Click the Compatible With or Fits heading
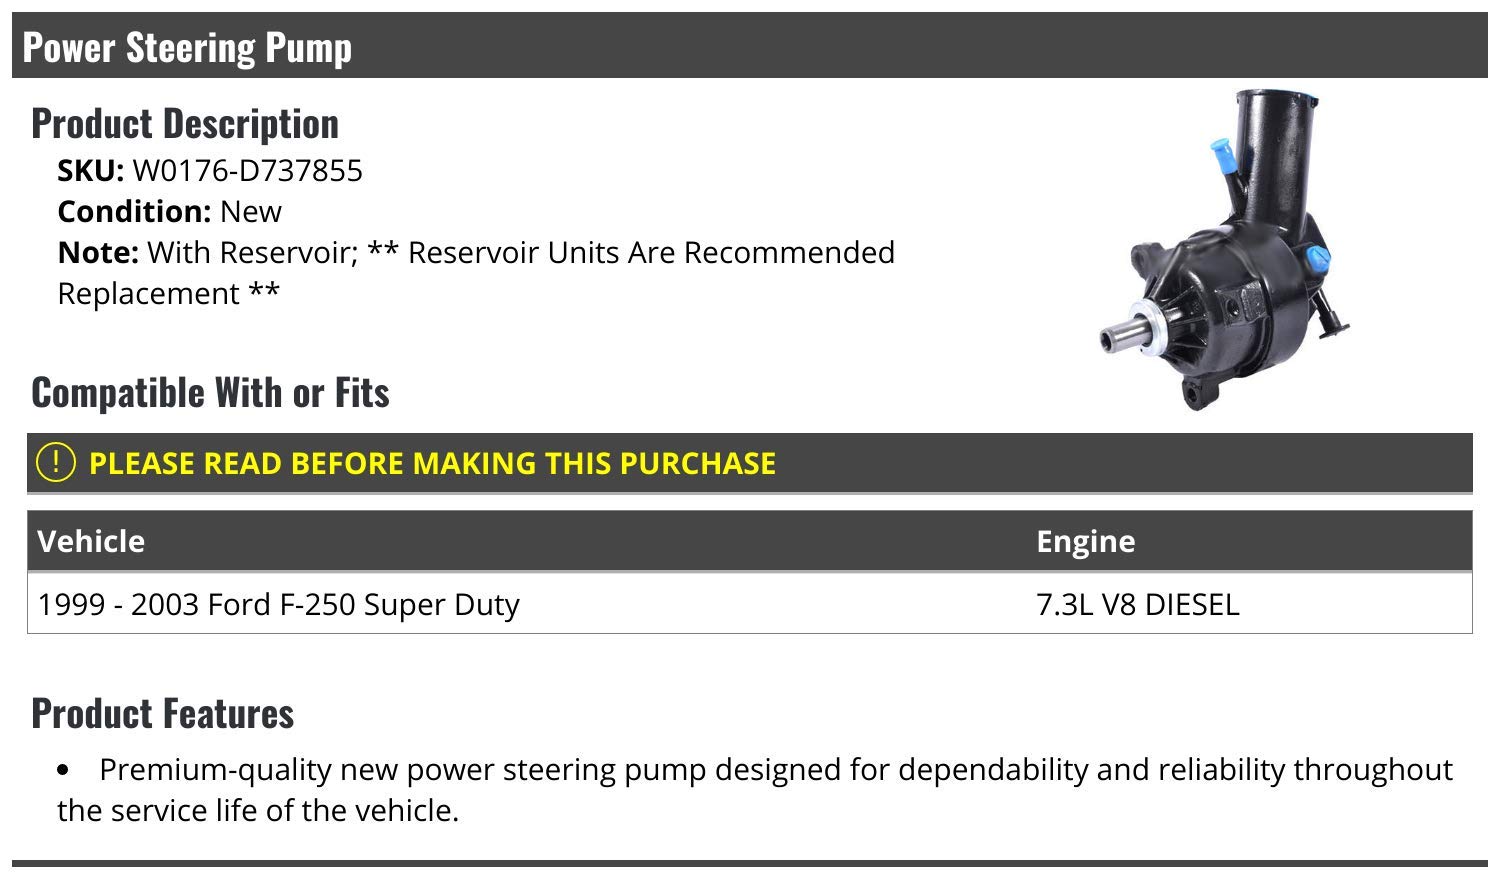 click(x=210, y=392)
